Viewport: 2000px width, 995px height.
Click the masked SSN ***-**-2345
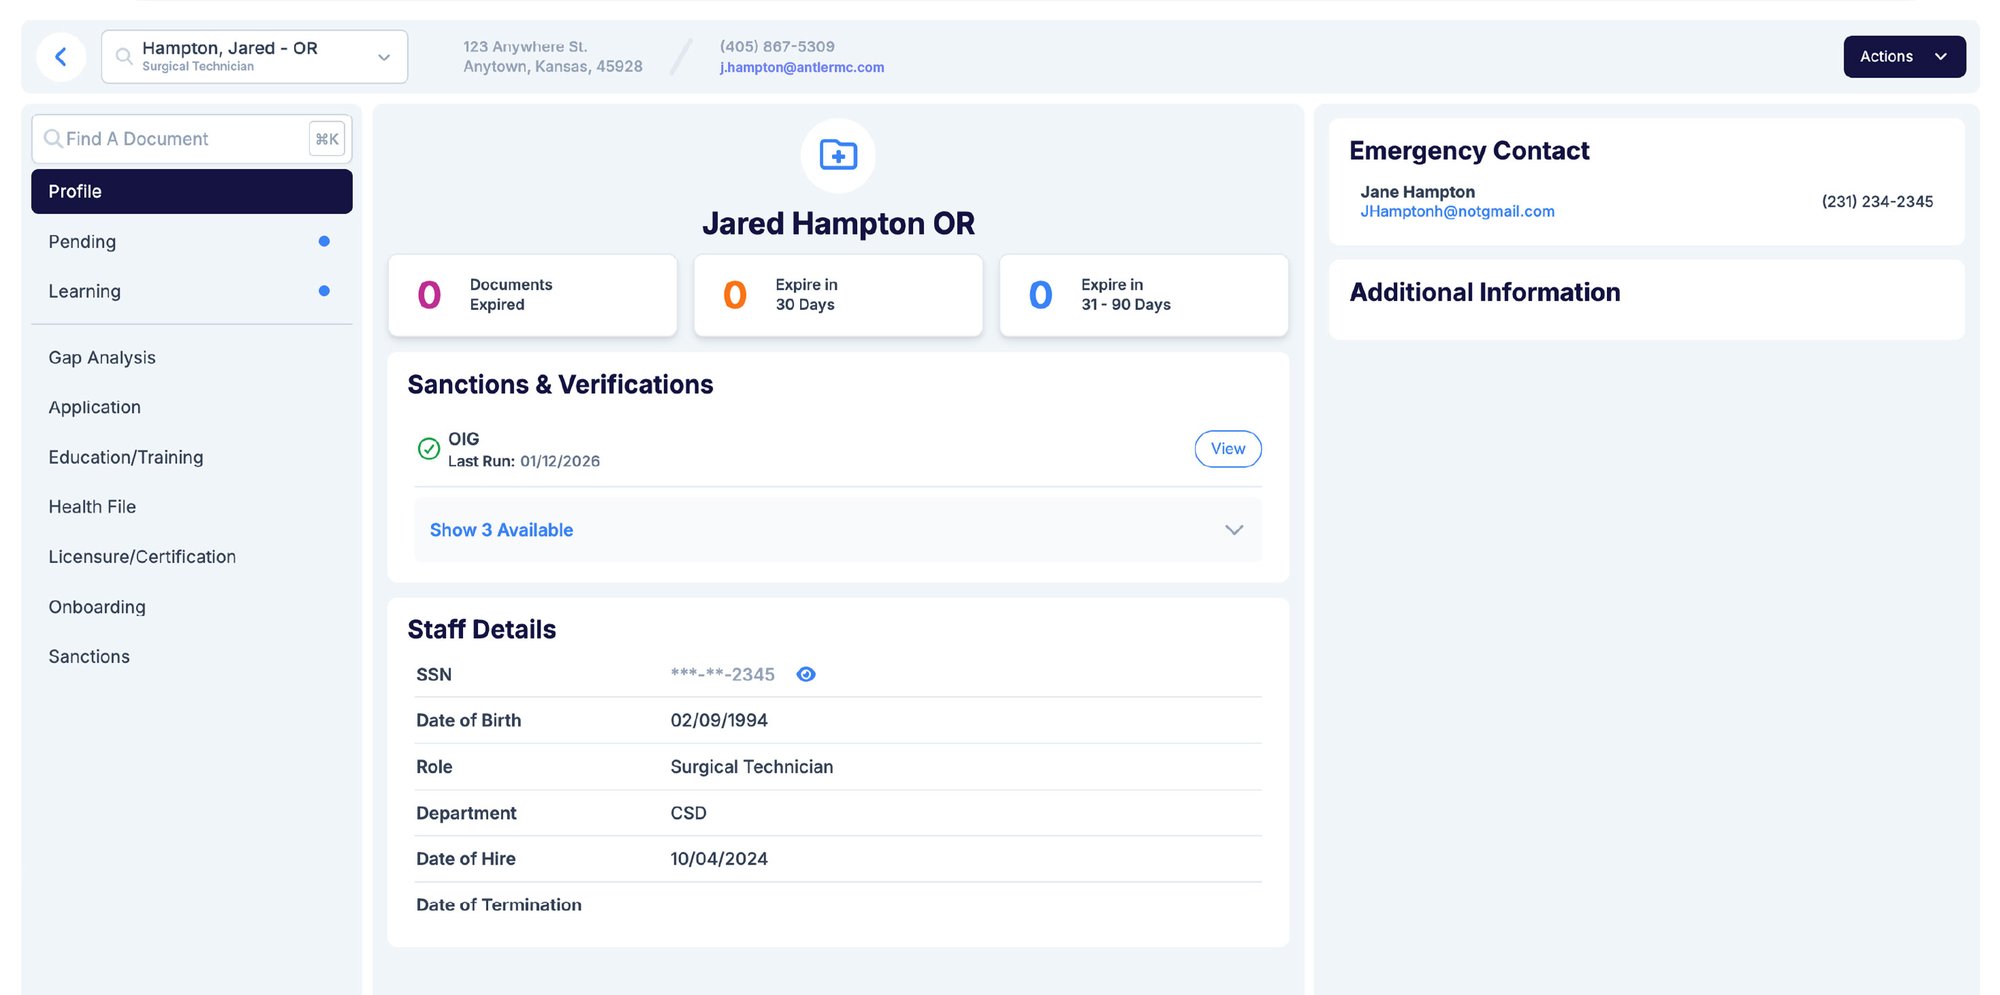(722, 675)
